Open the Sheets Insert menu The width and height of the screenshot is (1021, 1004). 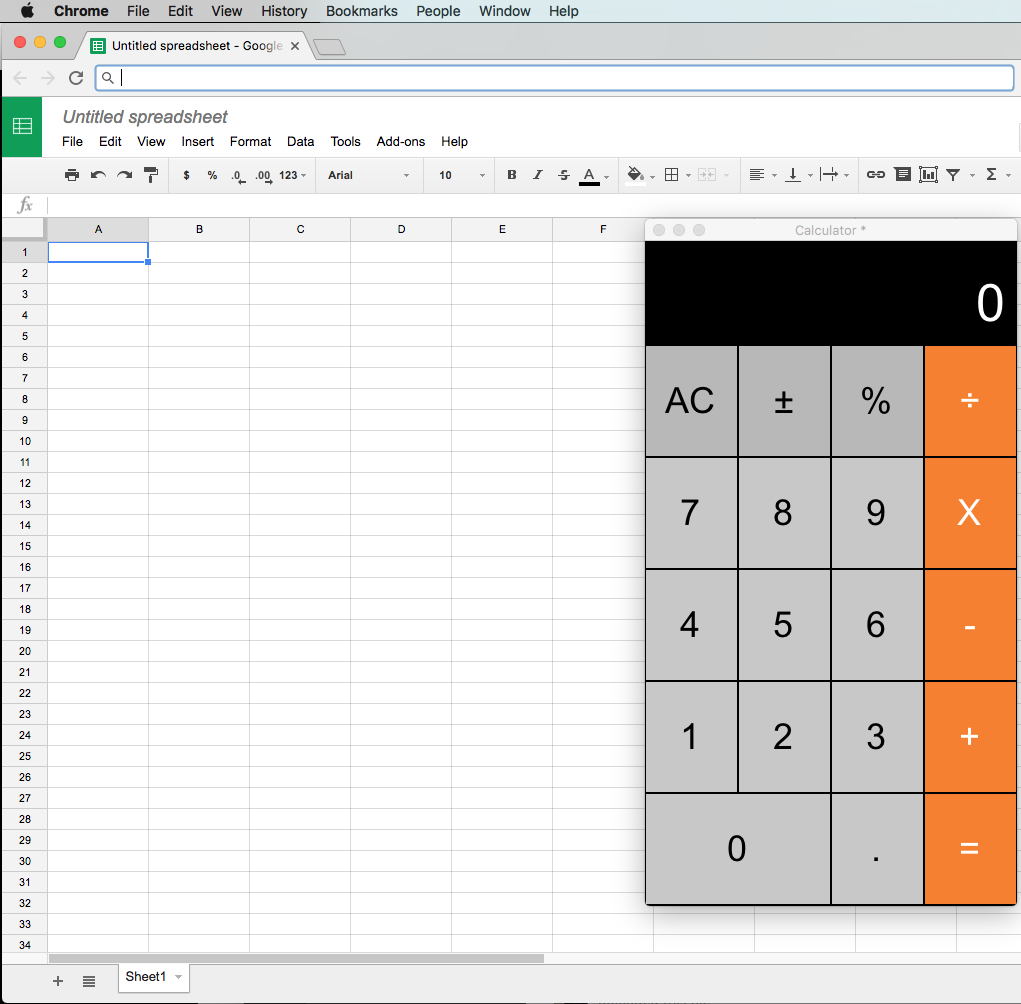coord(197,141)
